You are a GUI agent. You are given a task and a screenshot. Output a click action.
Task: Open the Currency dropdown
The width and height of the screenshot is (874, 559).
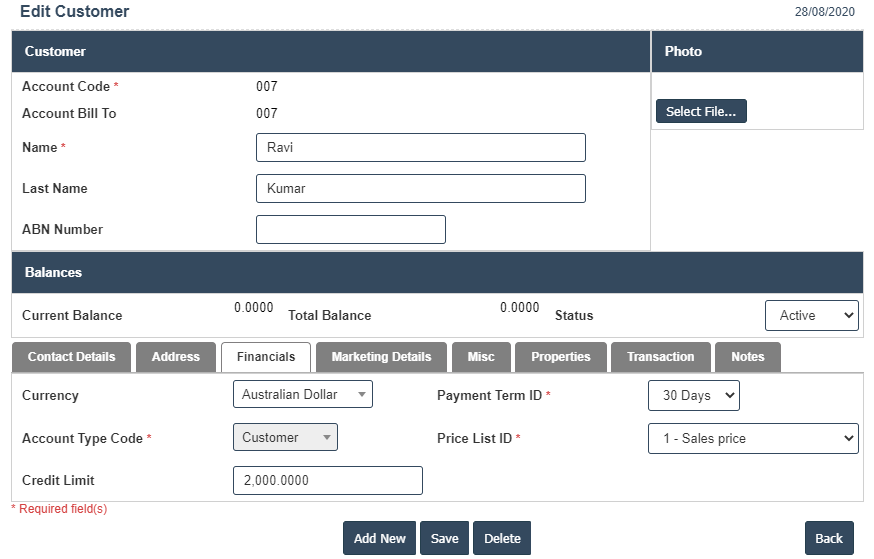click(302, 394)
